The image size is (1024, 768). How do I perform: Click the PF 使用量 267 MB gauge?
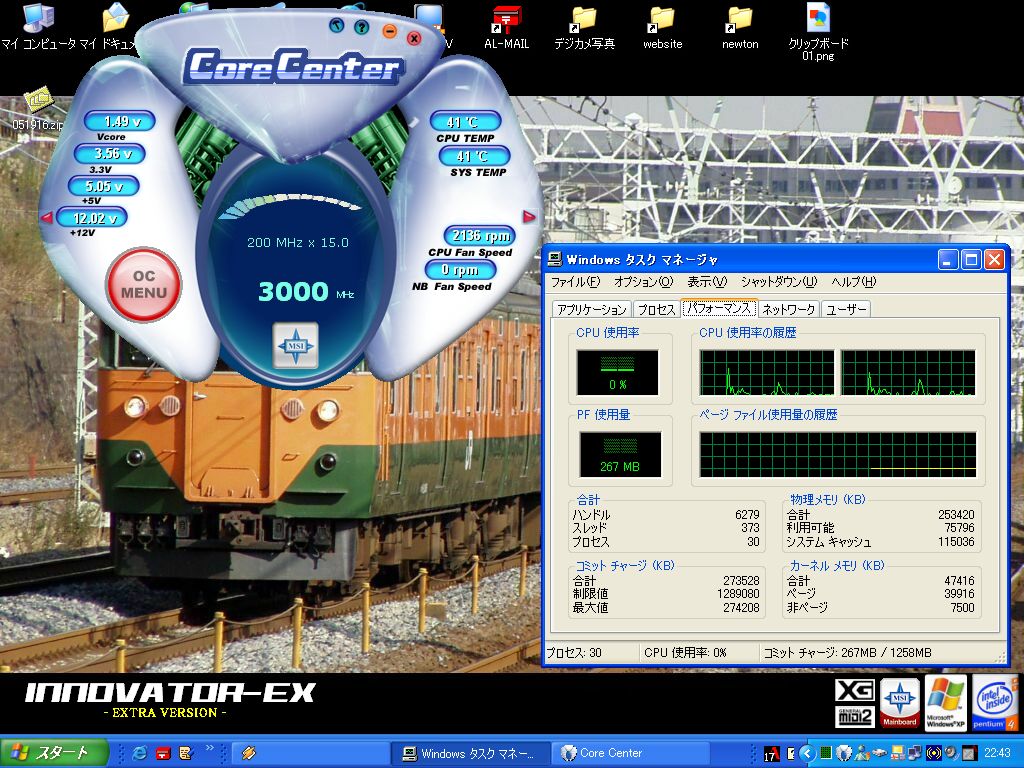point(620,455)
